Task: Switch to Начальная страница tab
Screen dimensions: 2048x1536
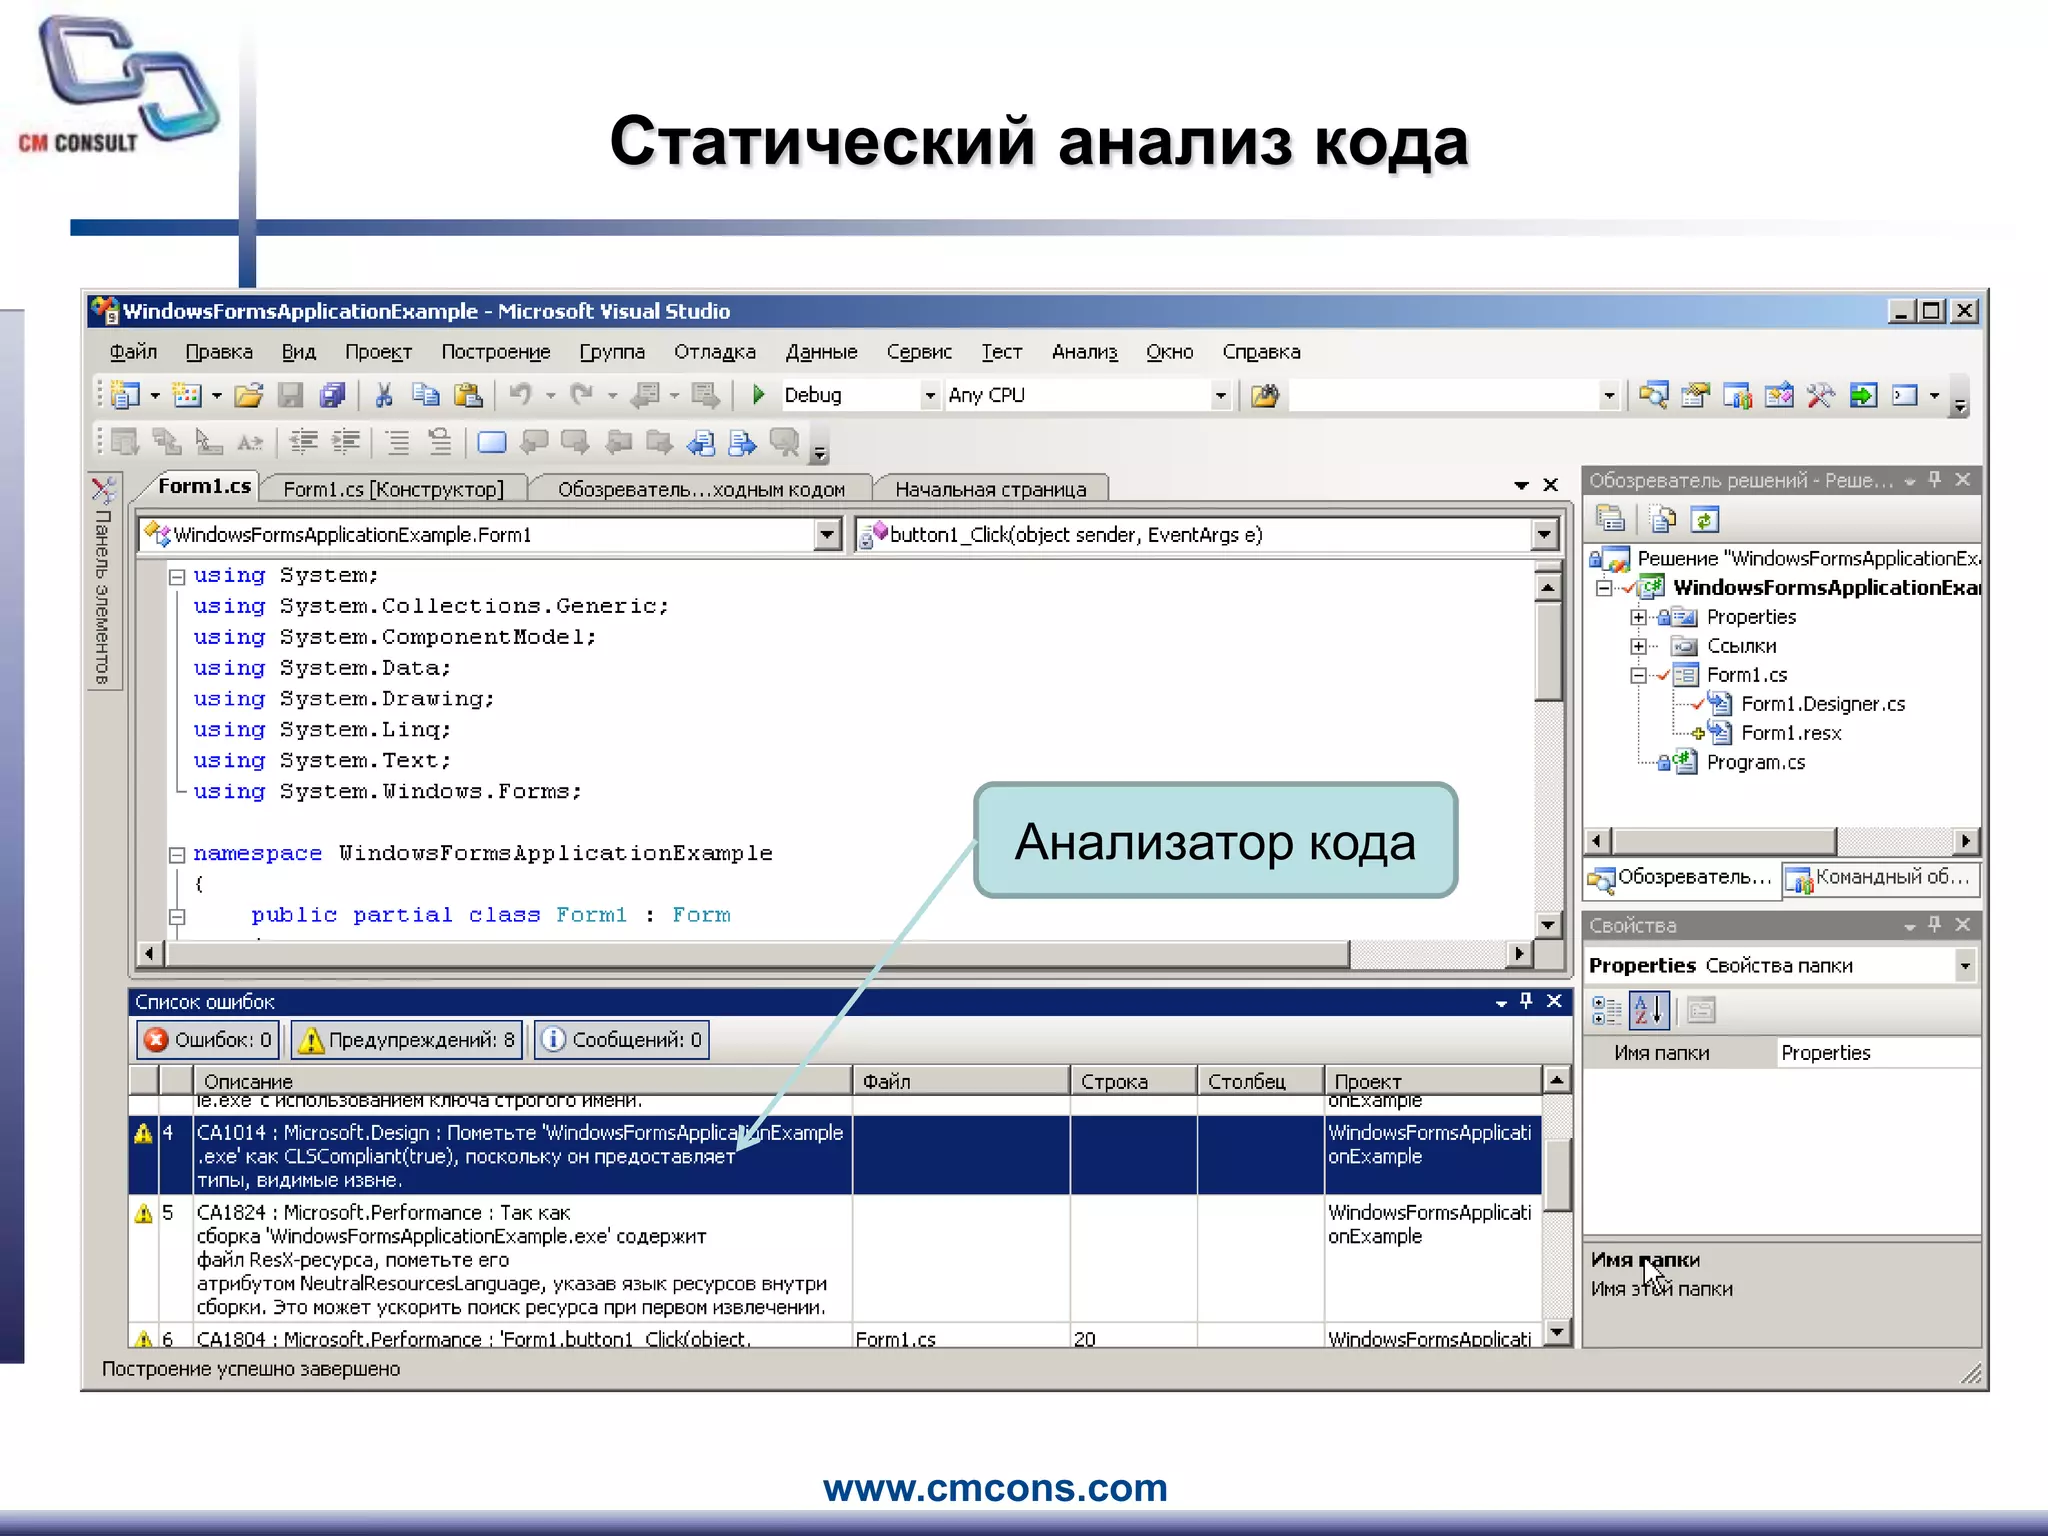Action: click(x=991, y=489)
